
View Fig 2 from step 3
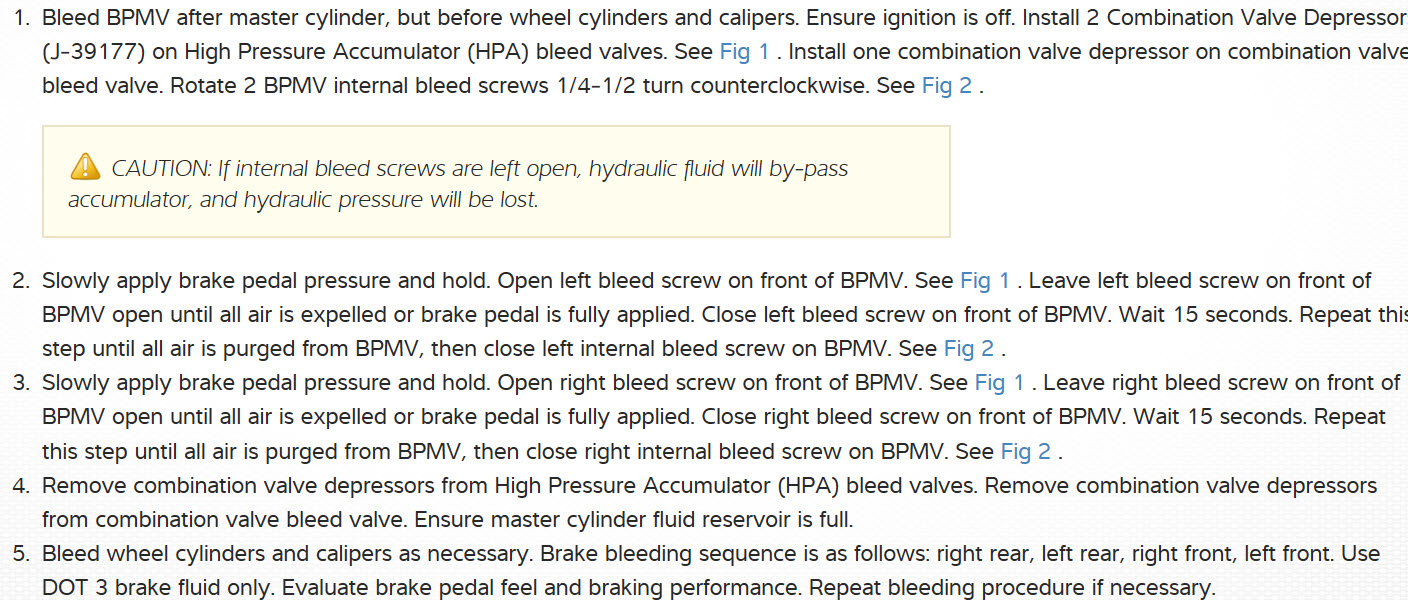tap(1025, 452)
